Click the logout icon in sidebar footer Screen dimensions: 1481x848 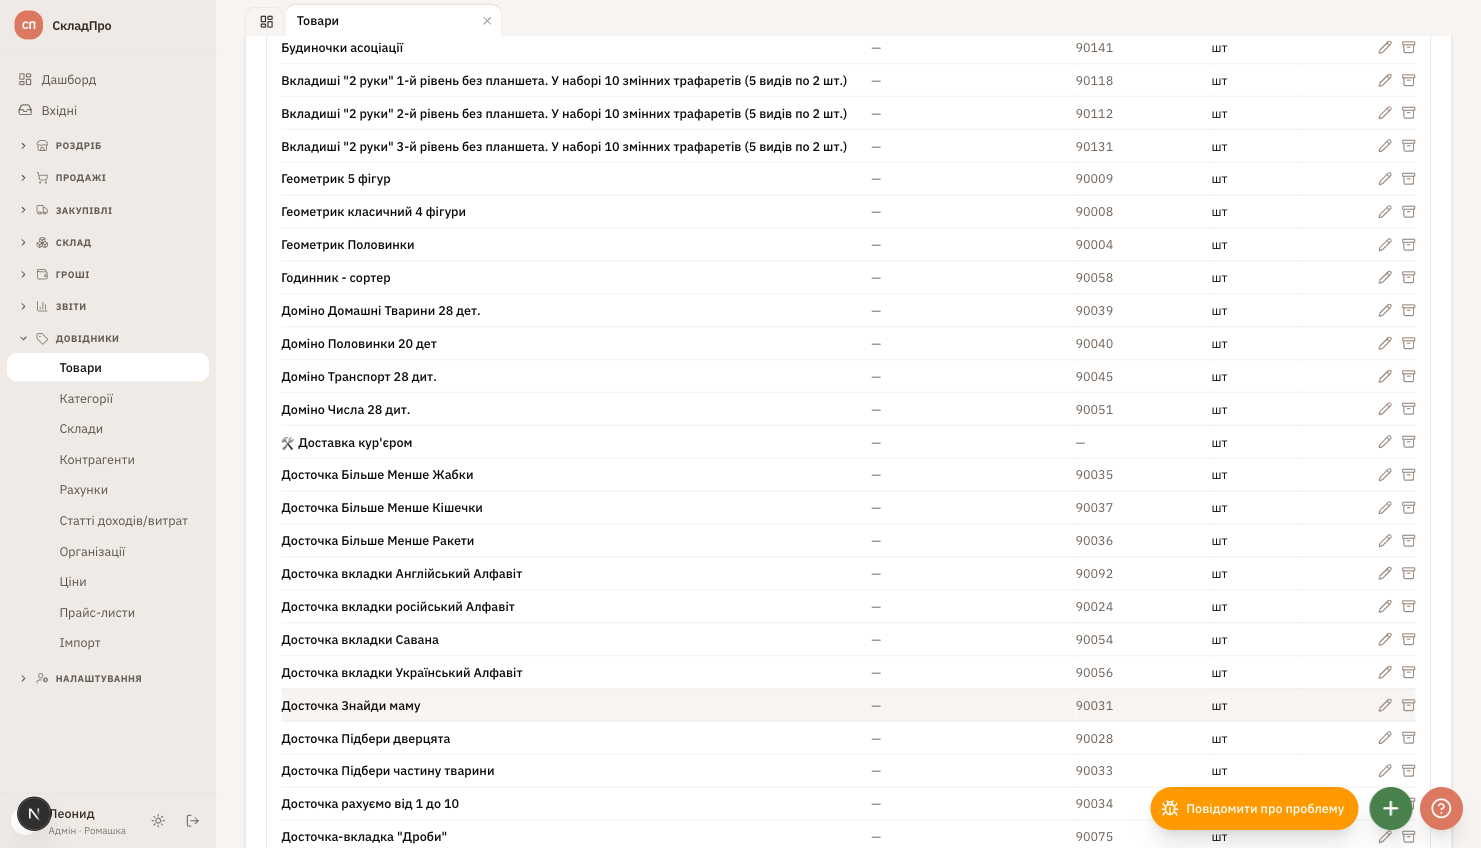click(x=193, y=821)
